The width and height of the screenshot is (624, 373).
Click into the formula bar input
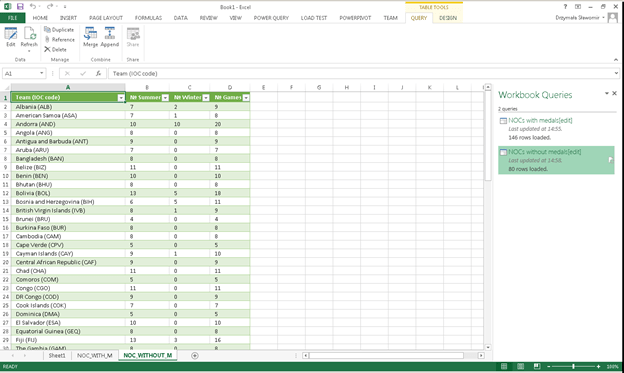click(x=360, y=74)
